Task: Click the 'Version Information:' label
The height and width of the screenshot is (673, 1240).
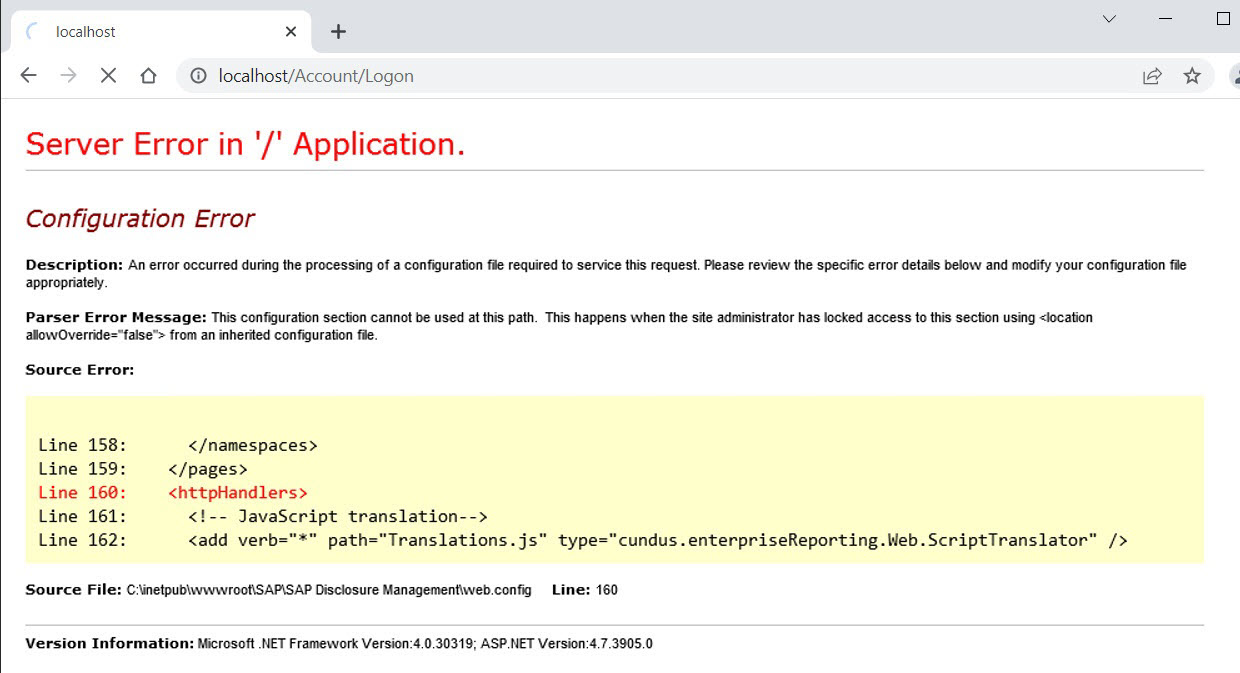Action: coord(110,643)
